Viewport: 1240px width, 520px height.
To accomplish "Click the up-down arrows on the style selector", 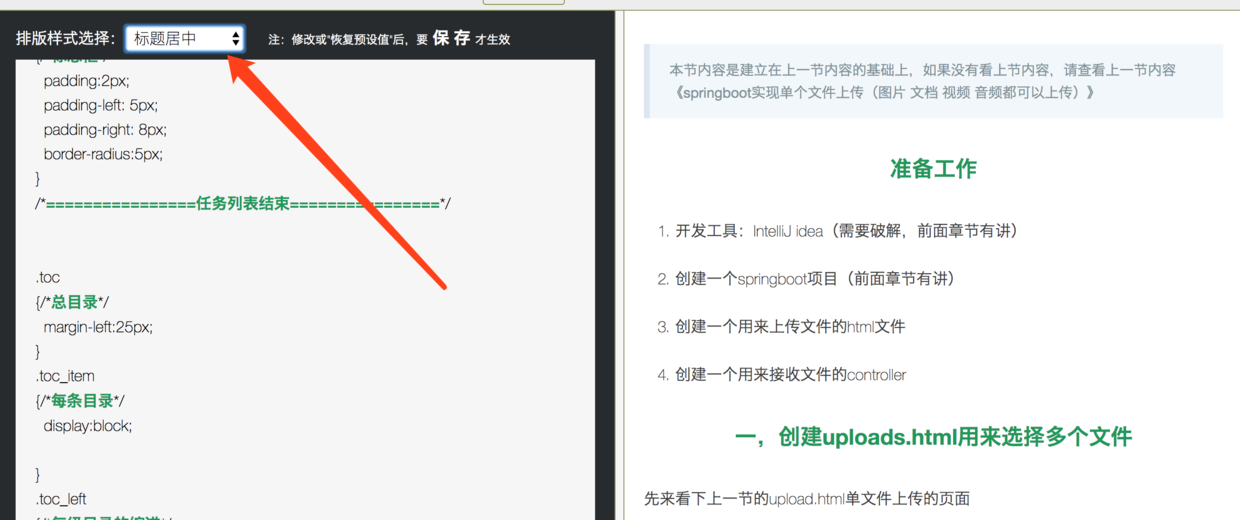I will point(236,39).
